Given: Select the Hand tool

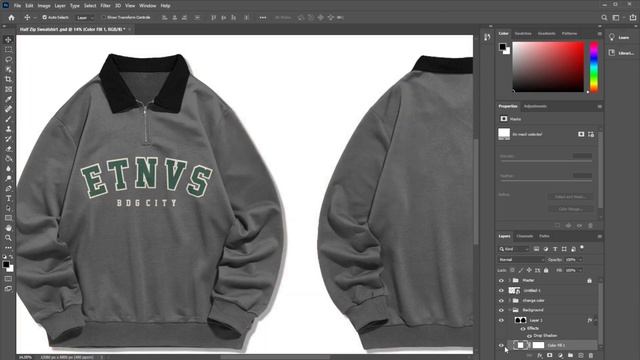Looking at the screenshot, I should click(8, 228).
